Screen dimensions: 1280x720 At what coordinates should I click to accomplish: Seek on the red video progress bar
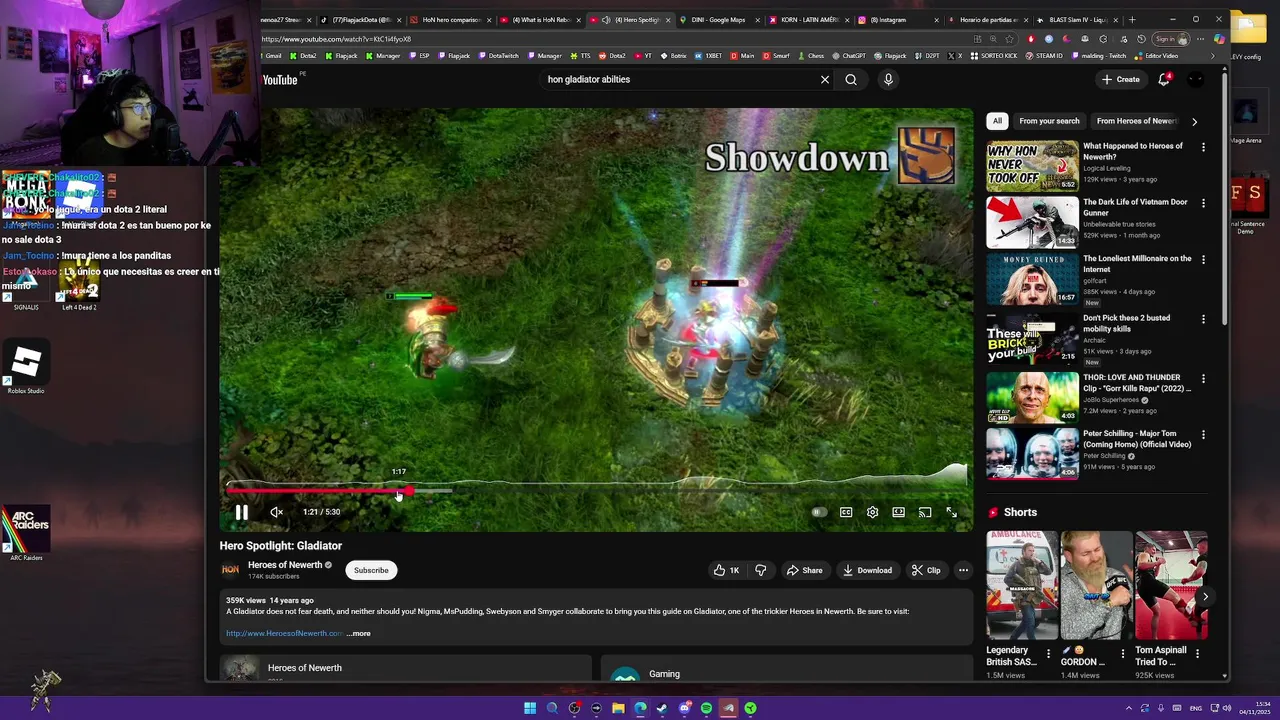click(318, 490)
